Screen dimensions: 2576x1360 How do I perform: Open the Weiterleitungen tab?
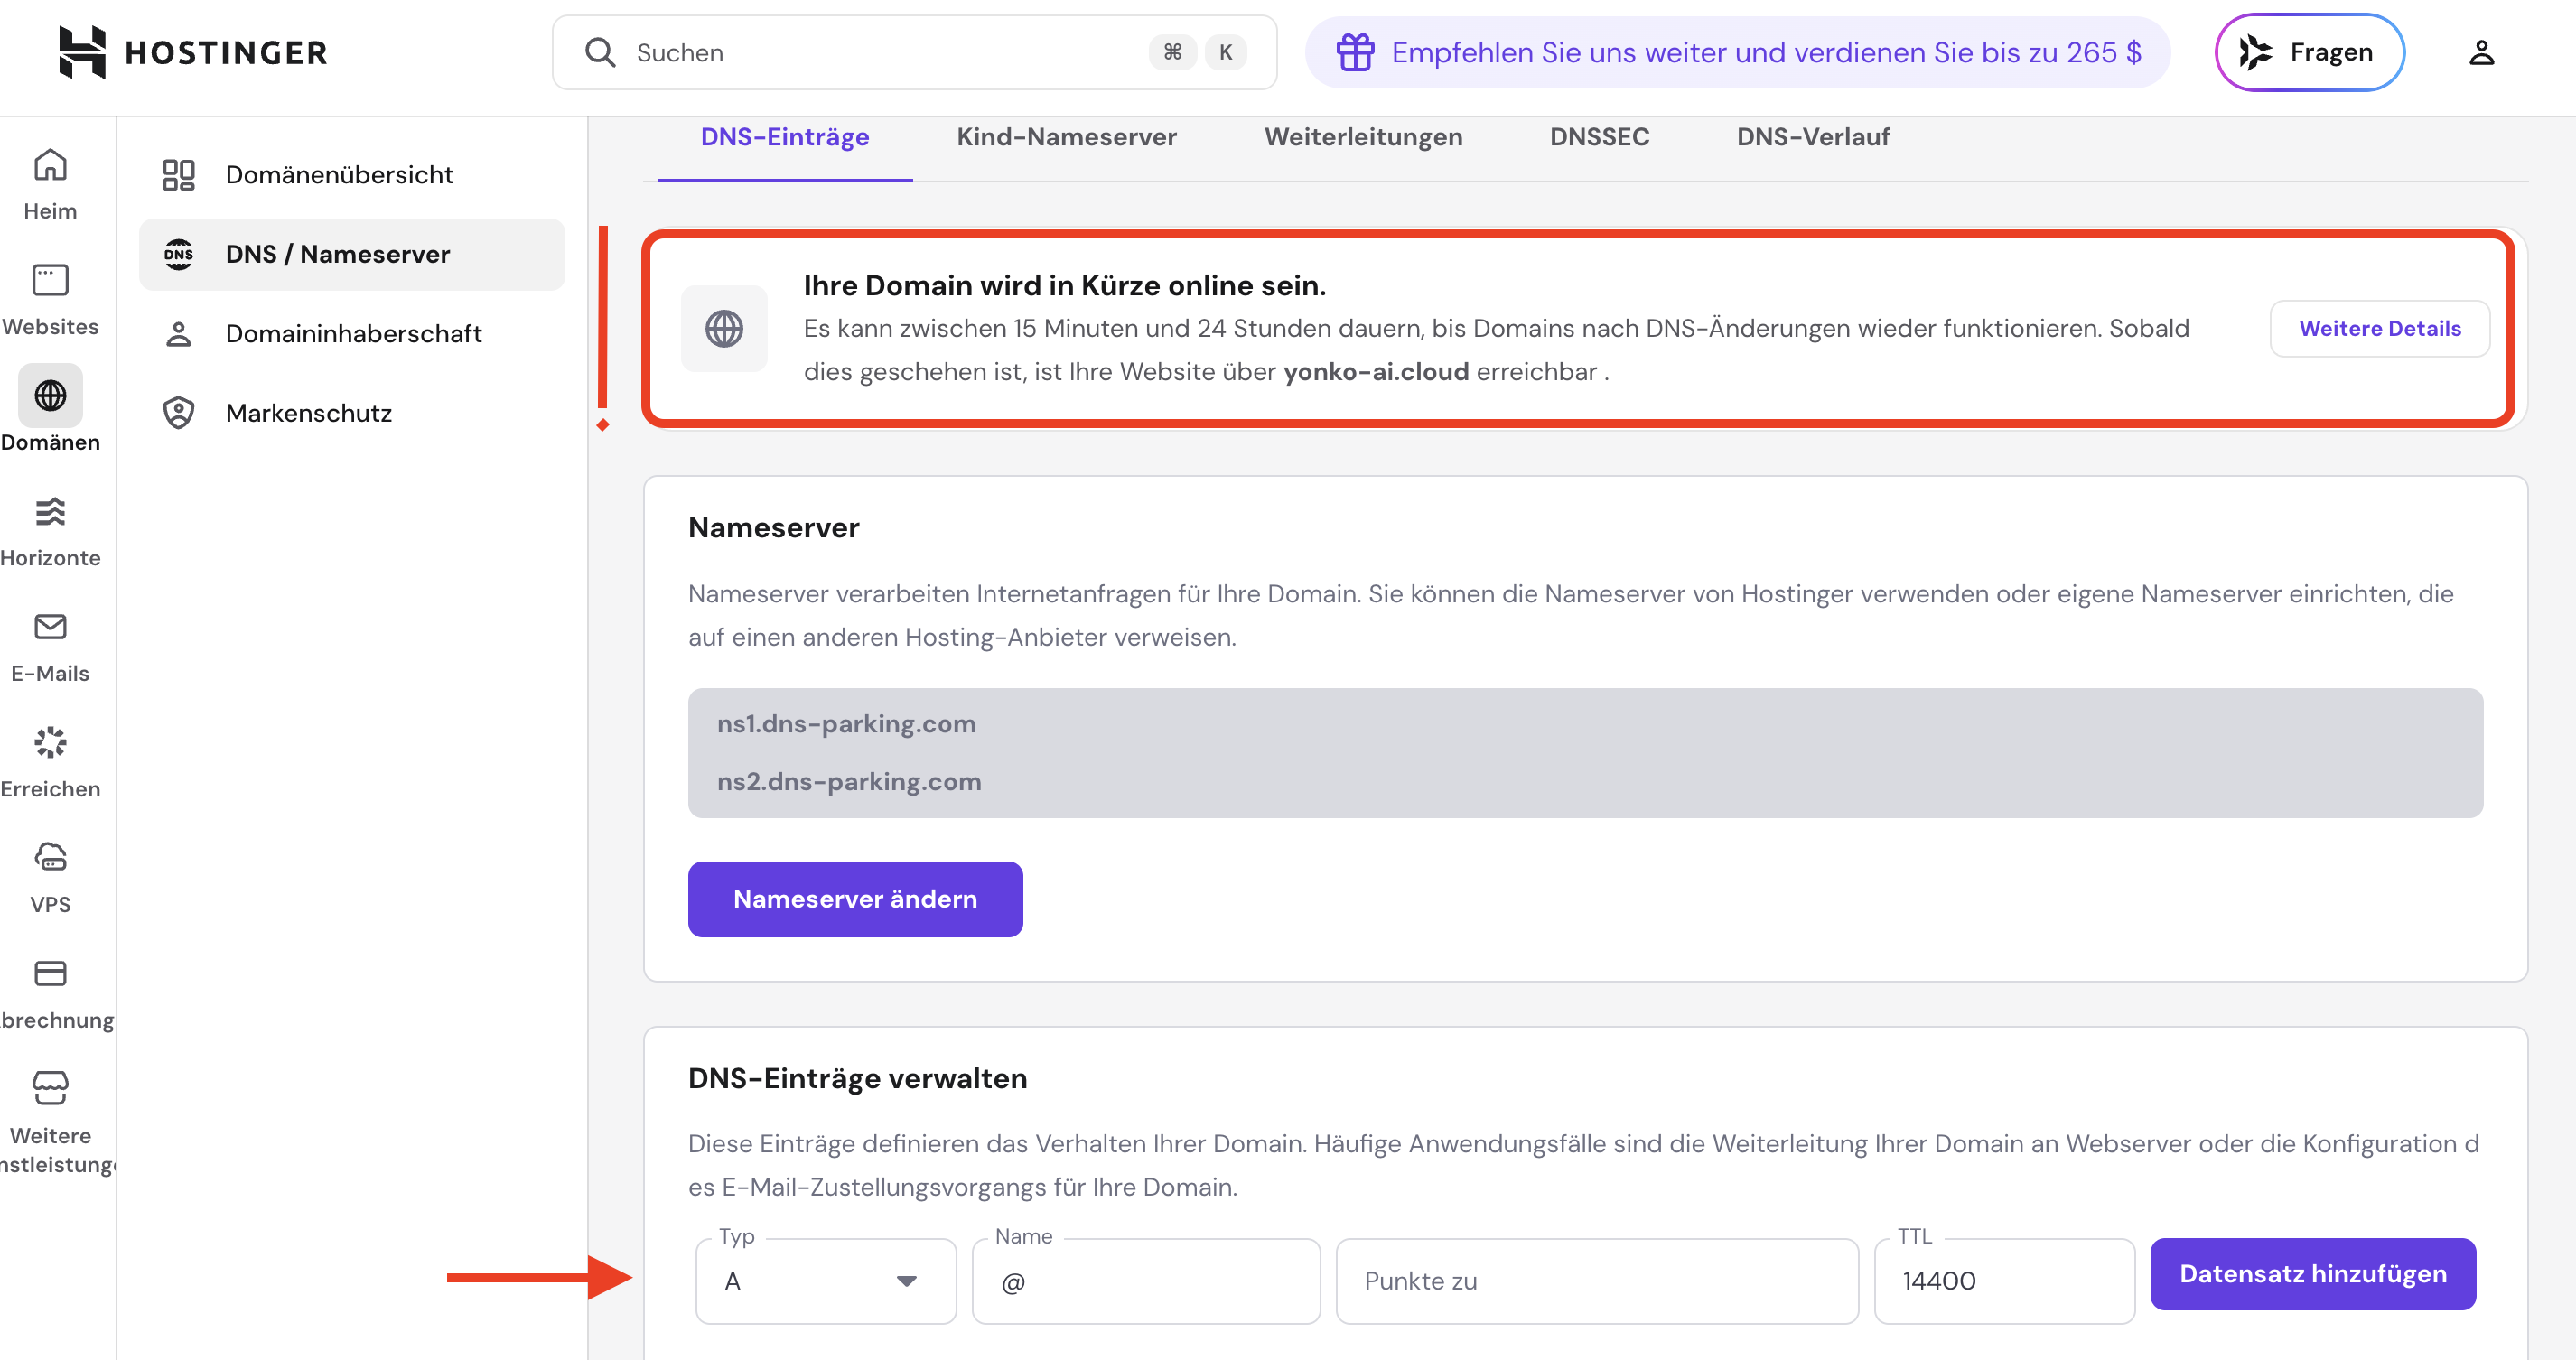[x=1364, y=137]
